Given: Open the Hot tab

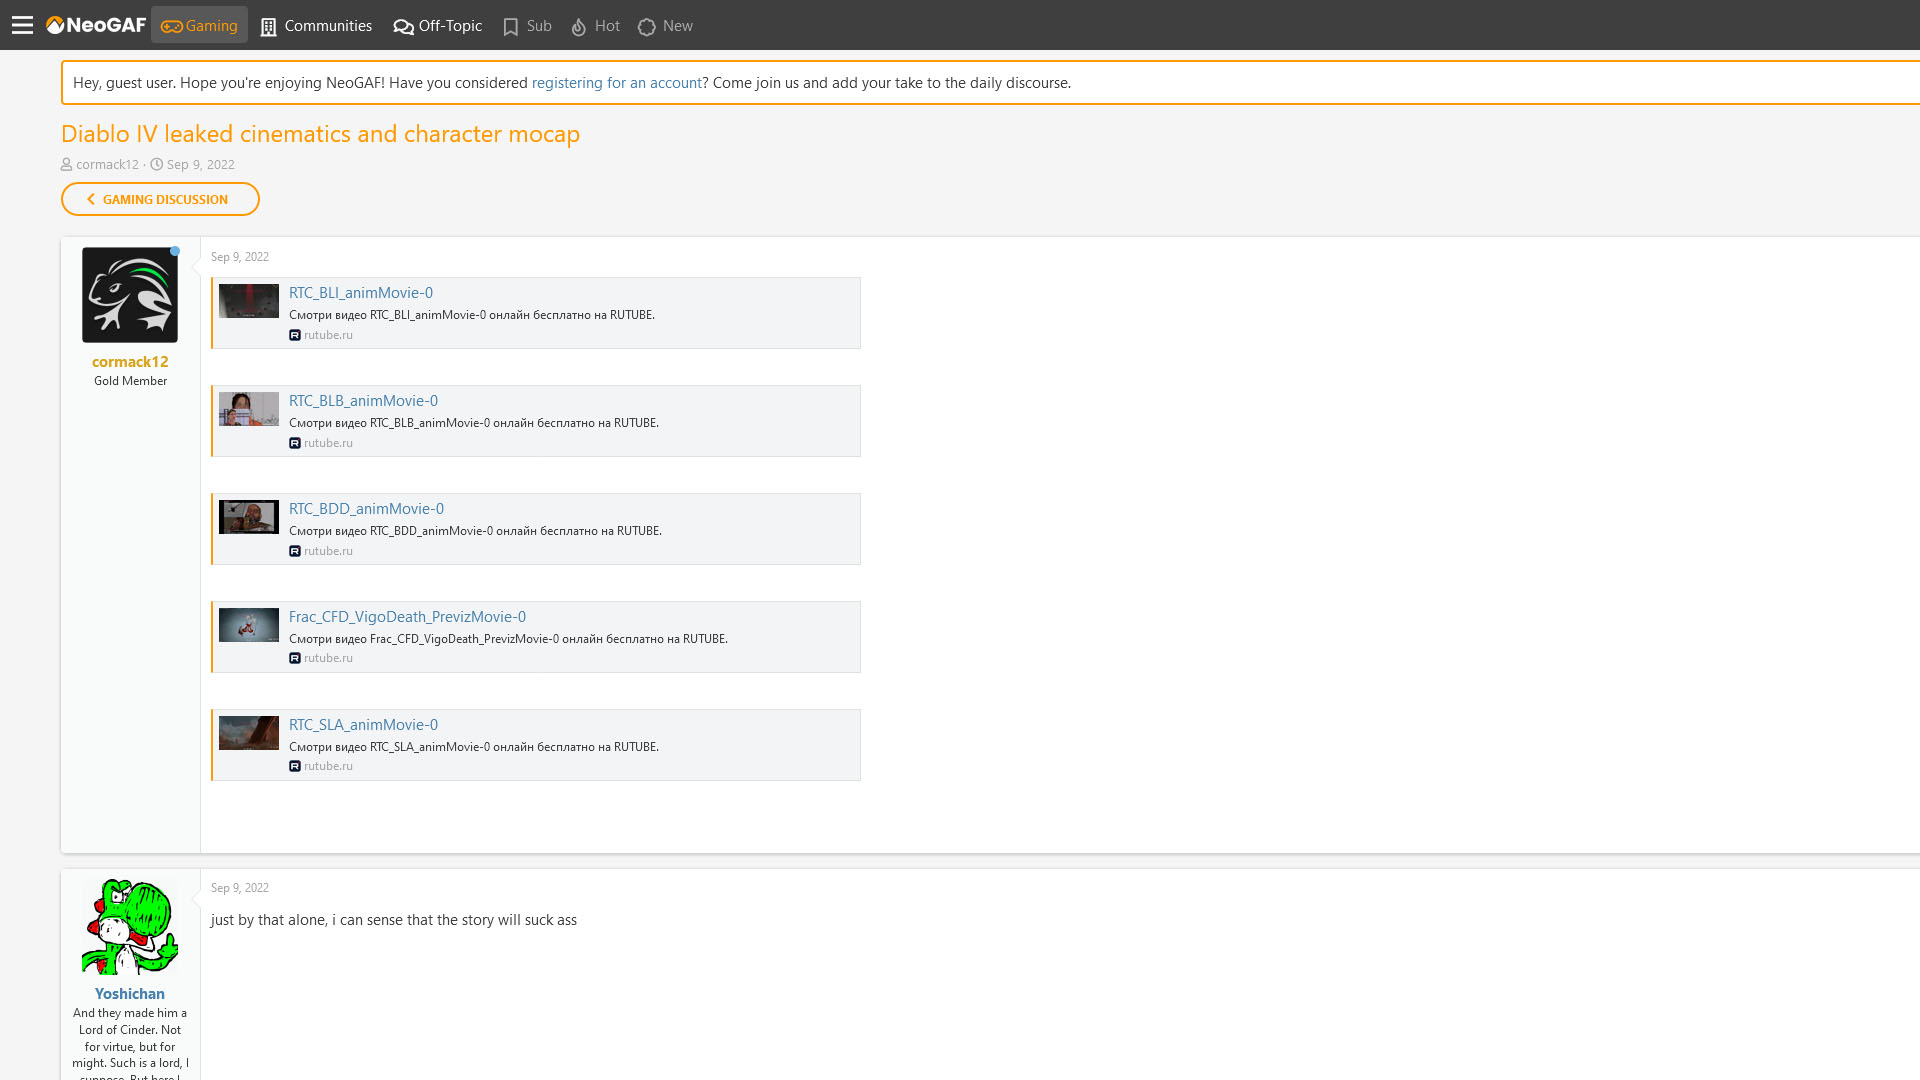Looking at the screenshot, I should pos(596,26).
